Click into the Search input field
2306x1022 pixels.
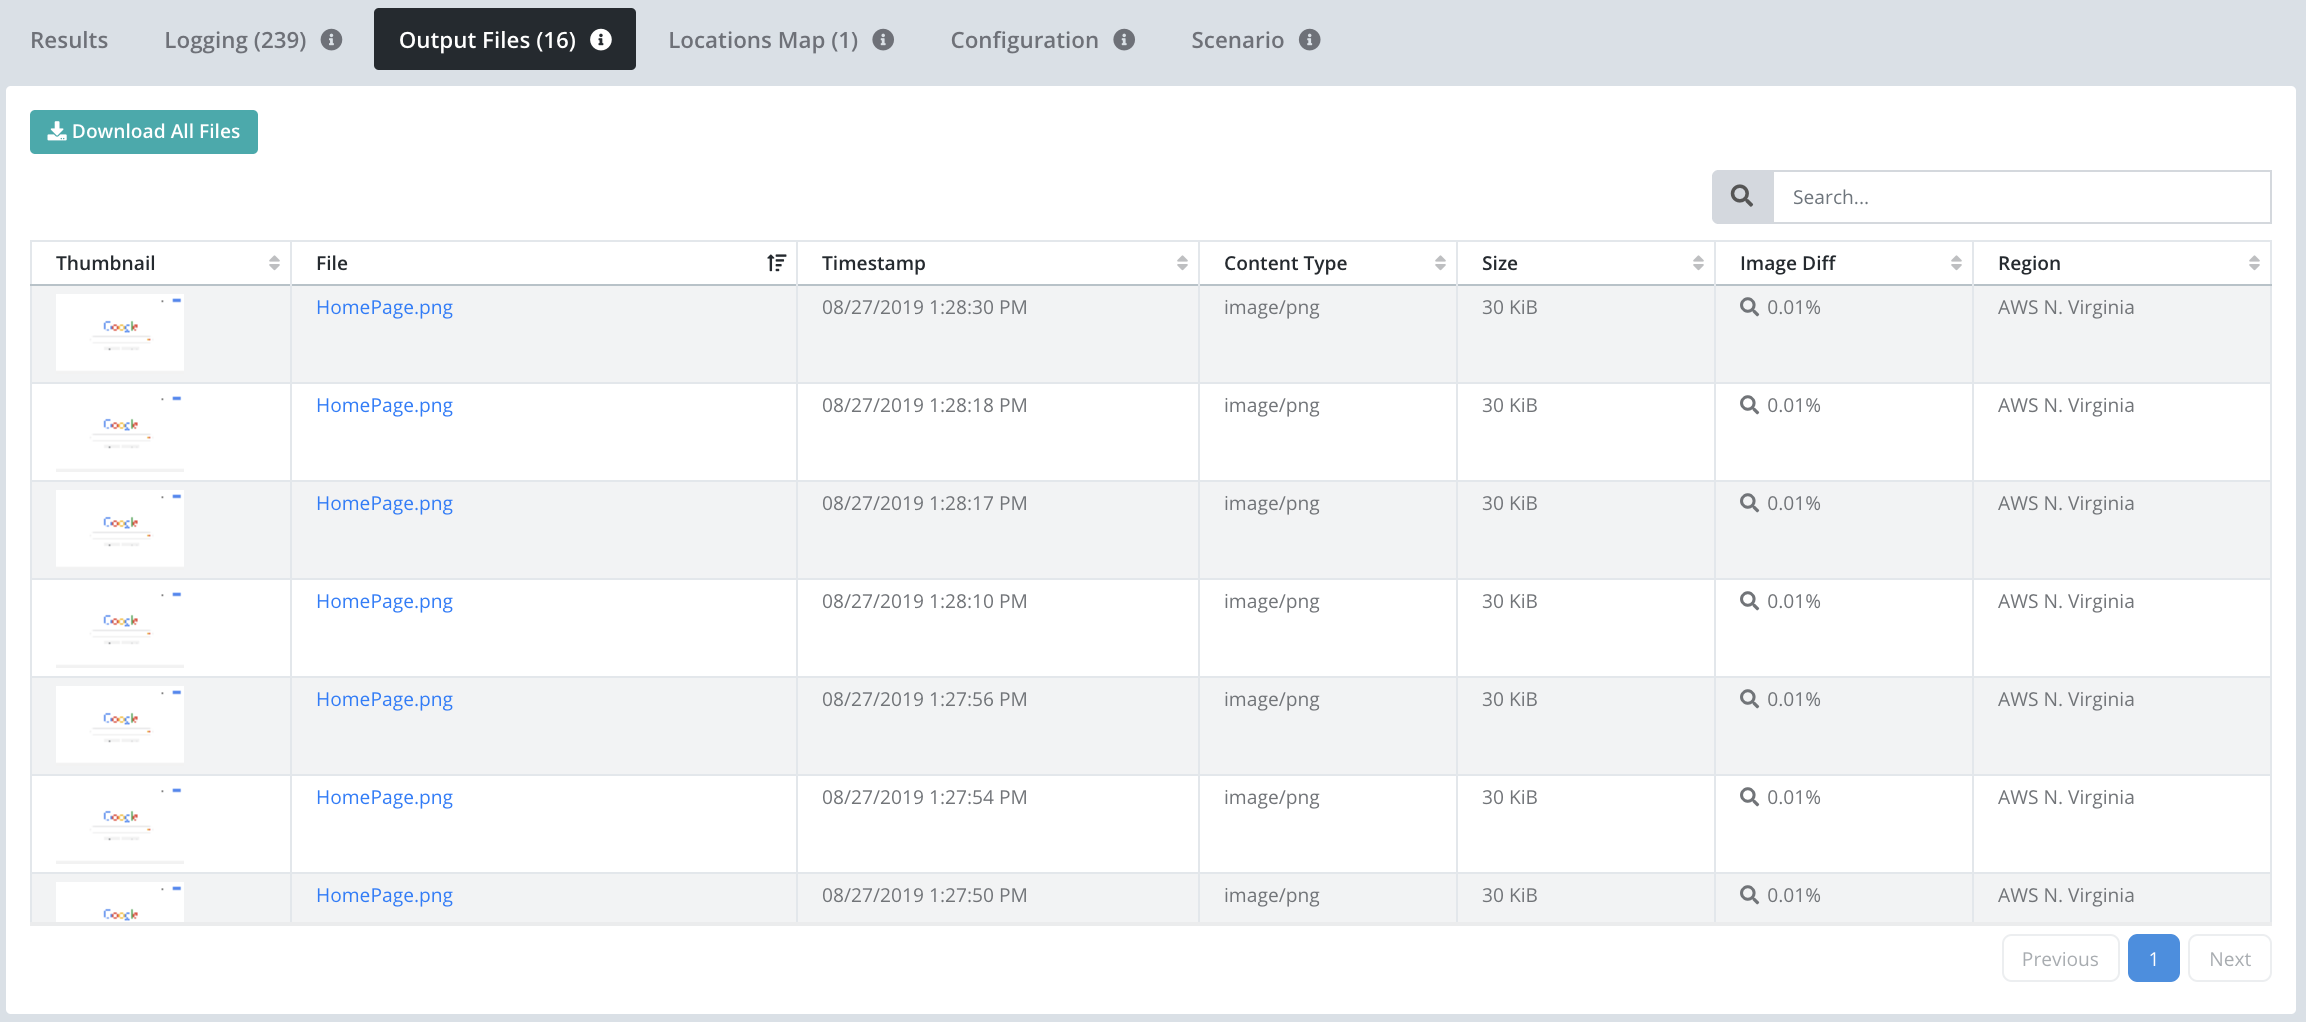point(2021,197)
